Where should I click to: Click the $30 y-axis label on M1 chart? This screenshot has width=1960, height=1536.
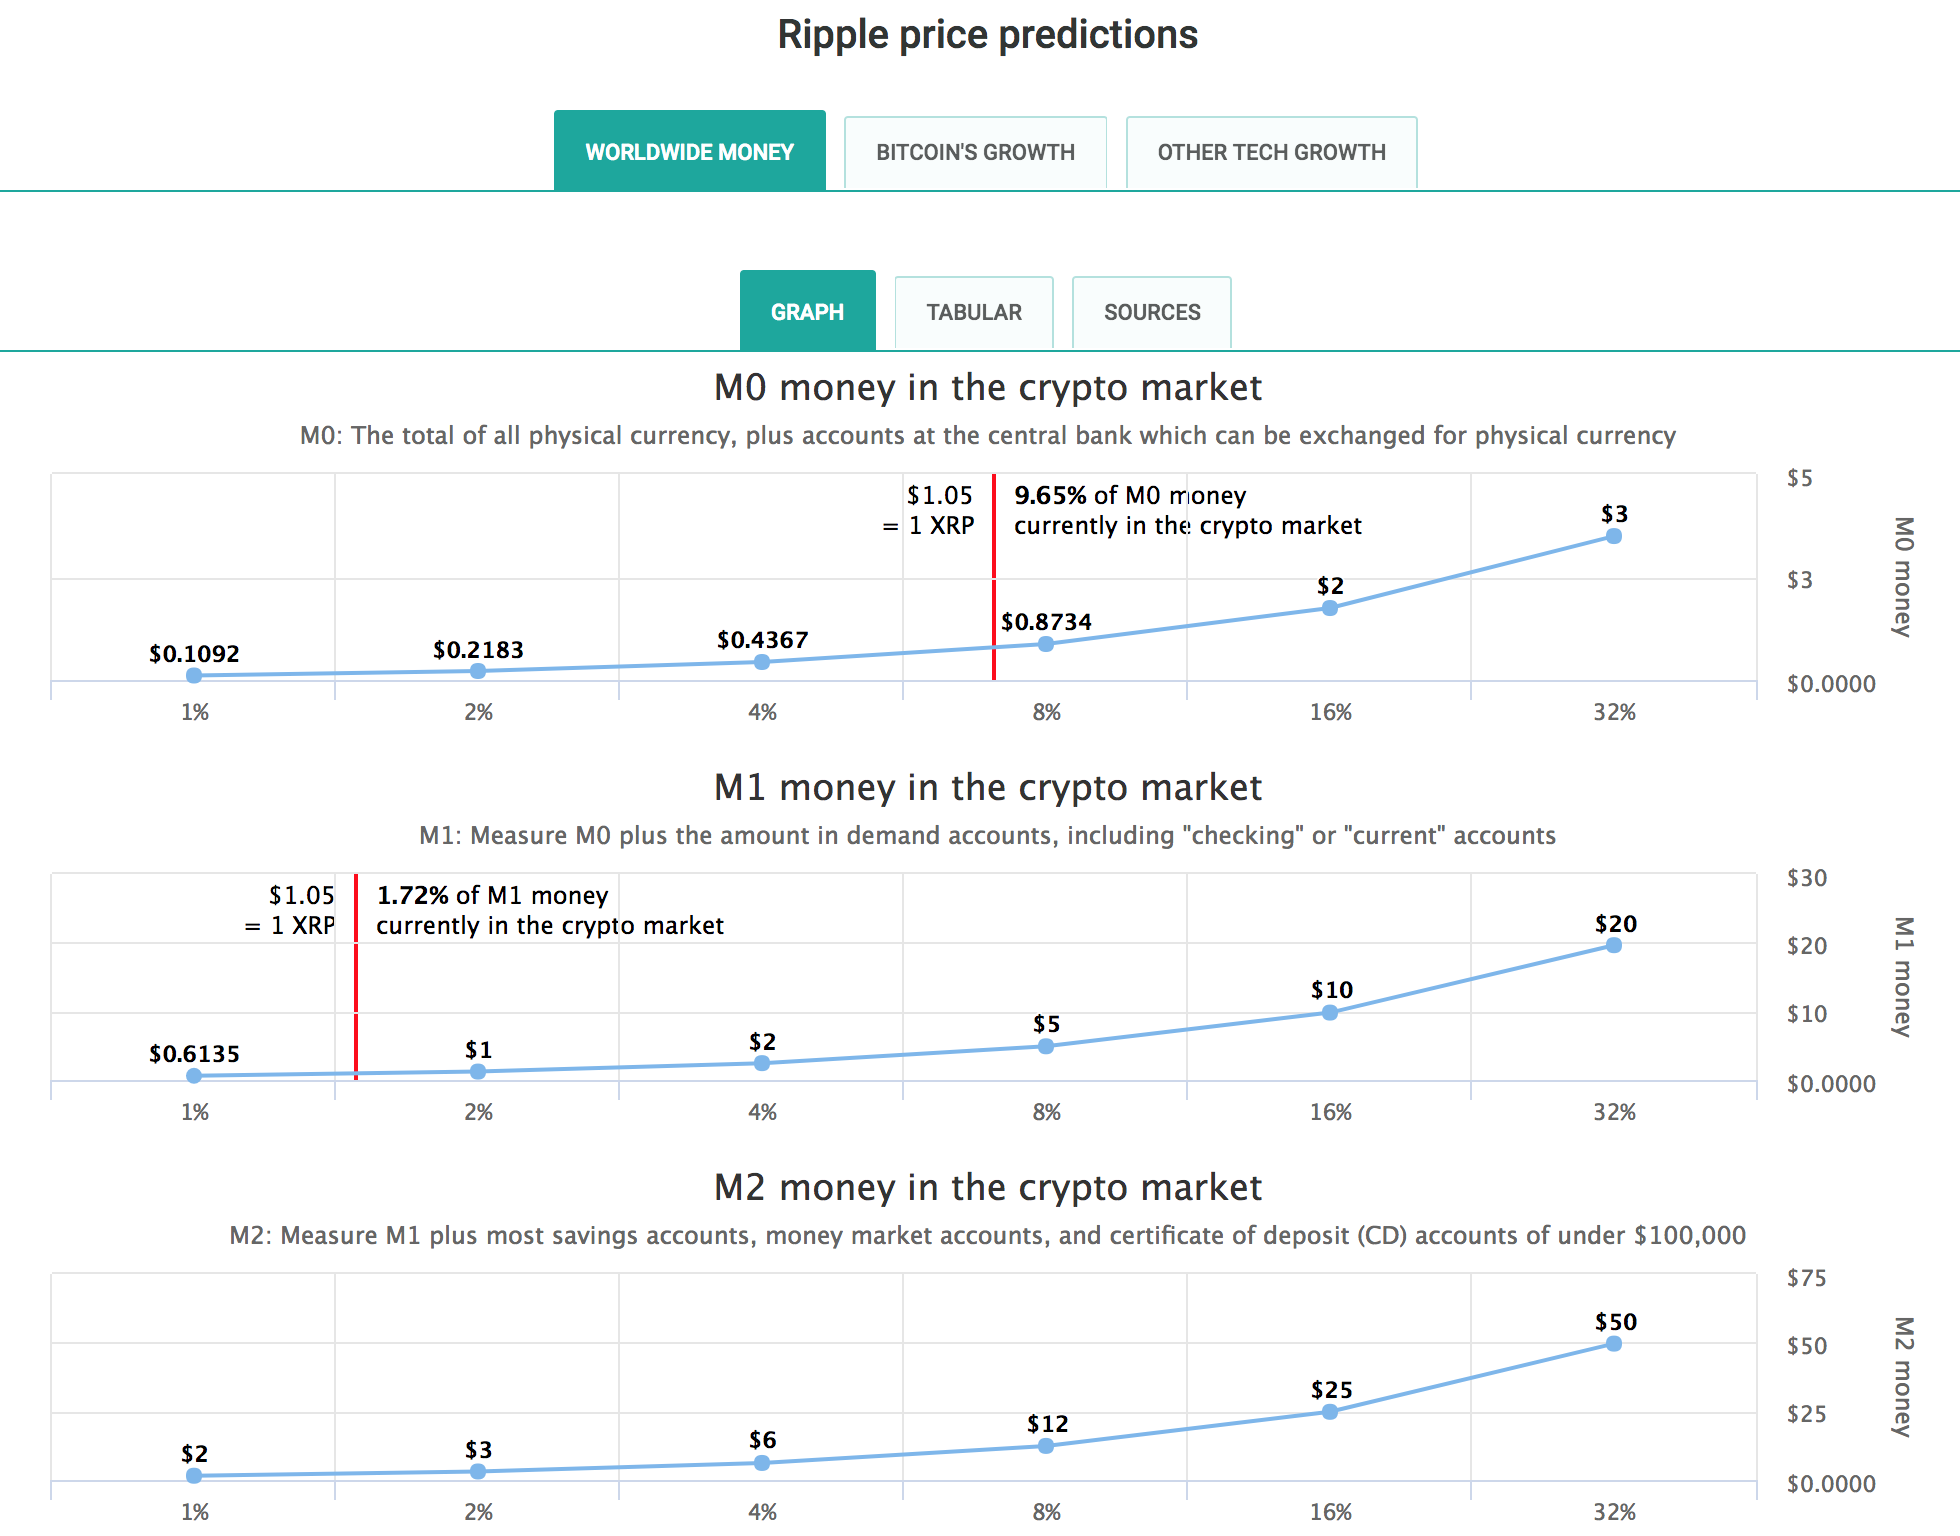(1807, 878)
